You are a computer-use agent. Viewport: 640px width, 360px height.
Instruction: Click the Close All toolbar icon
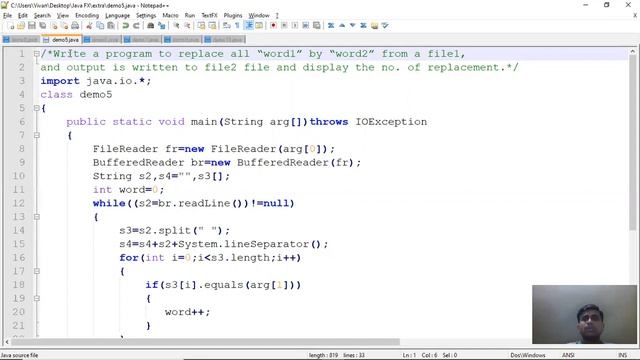[64, 26]
